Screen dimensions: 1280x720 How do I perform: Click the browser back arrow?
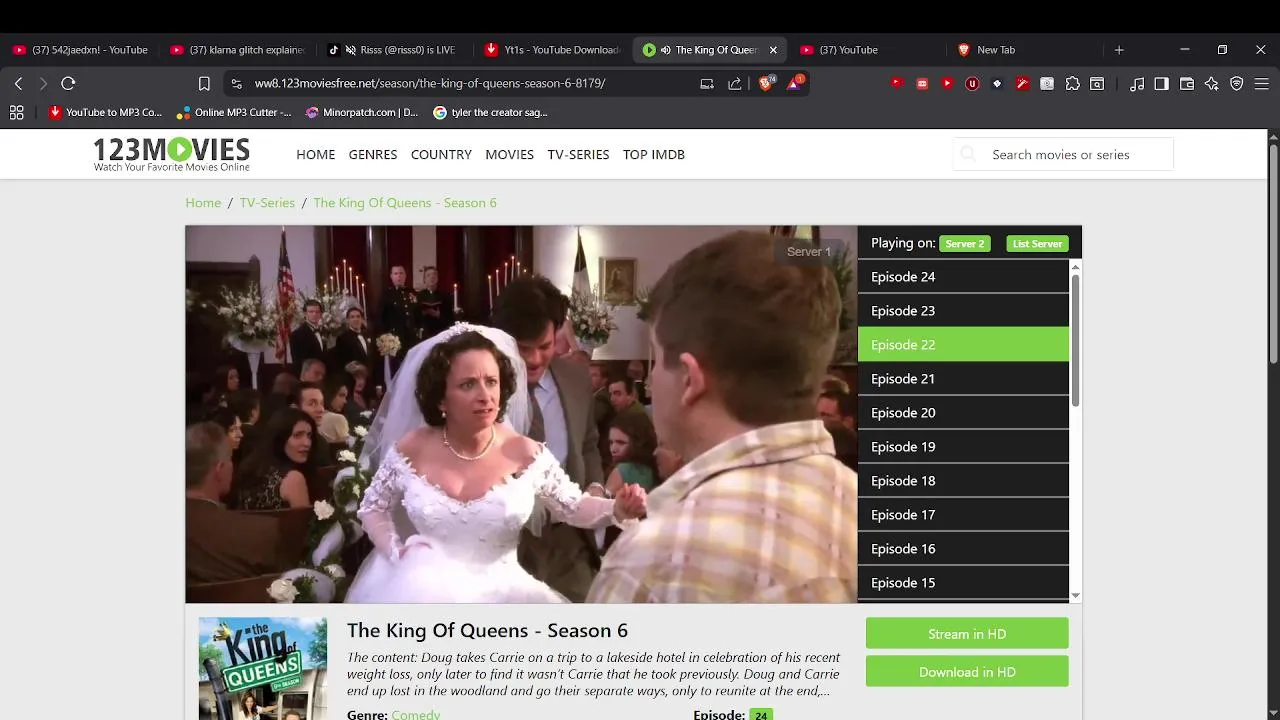pyautogui.click(x=18, y=84)
